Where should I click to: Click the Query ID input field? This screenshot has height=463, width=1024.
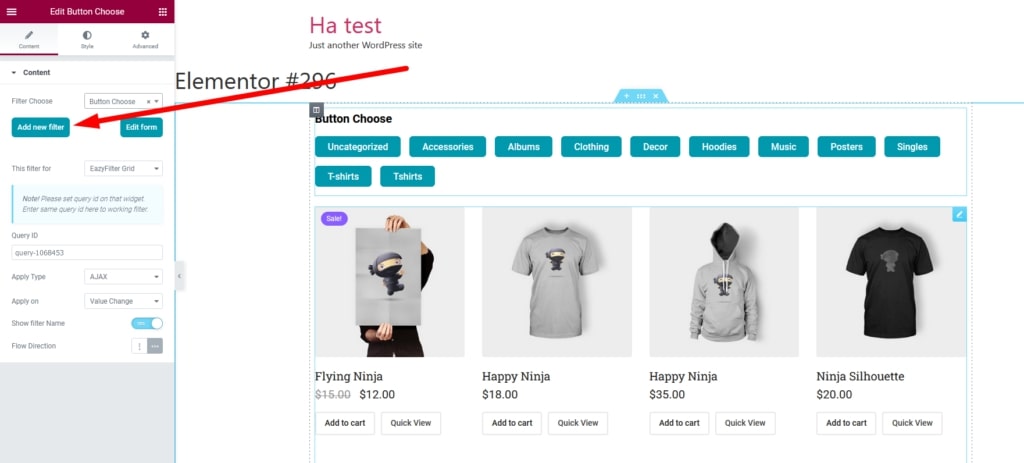point(87,253)
